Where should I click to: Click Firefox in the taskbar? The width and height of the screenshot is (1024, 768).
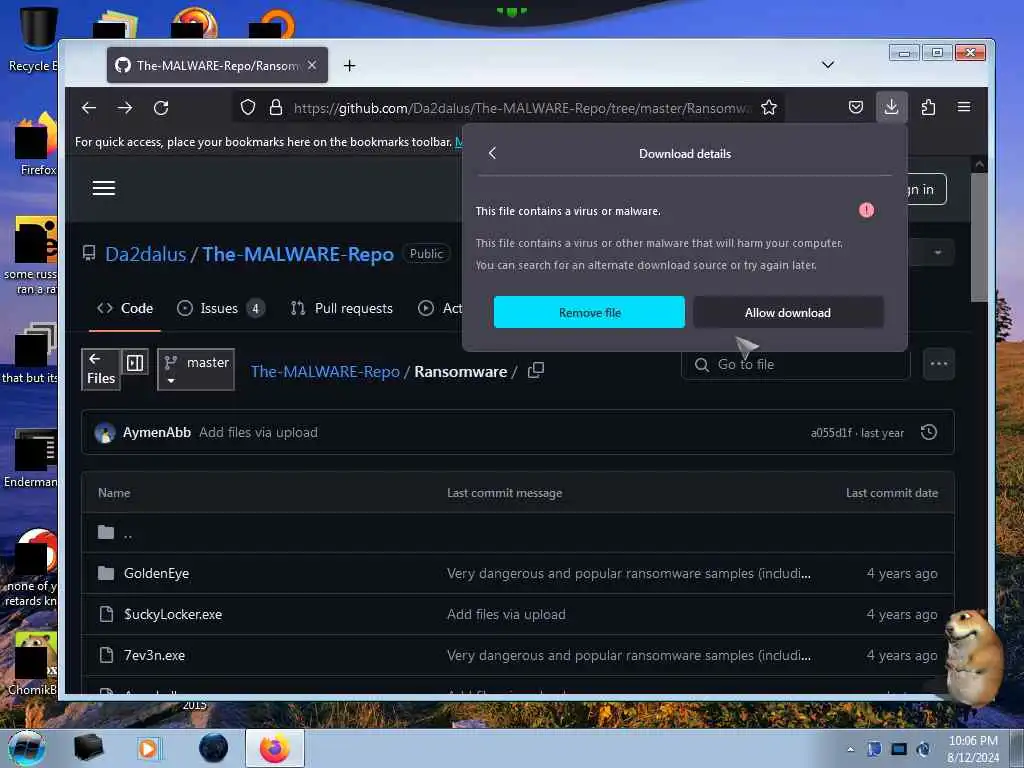[x=275, y=748]
